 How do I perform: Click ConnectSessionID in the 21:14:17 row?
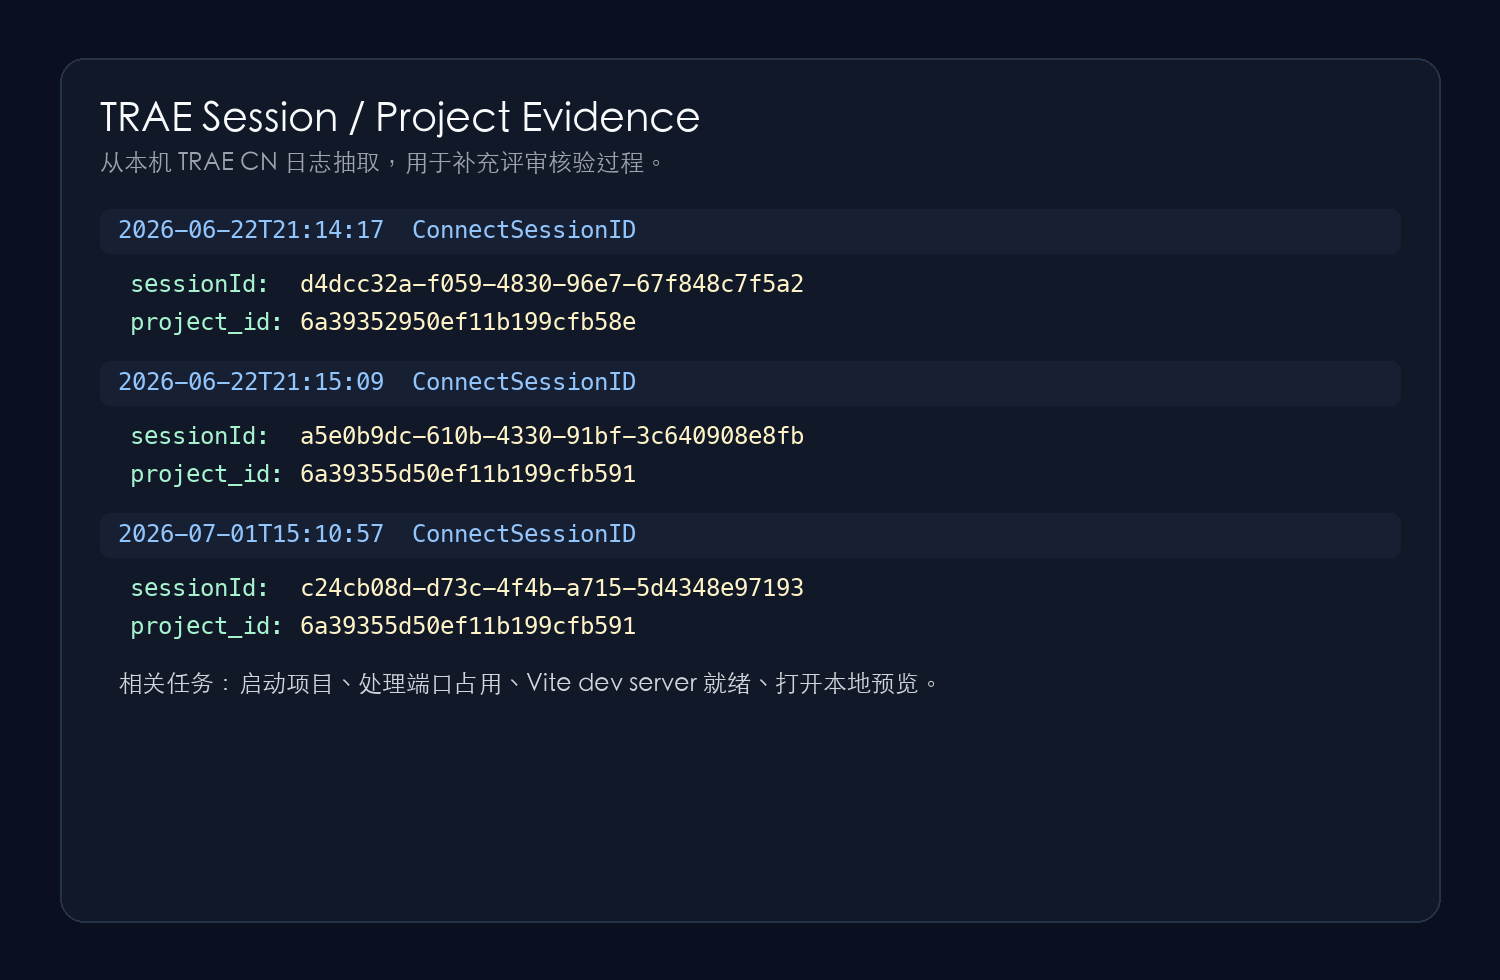click(x=524, y=230)
